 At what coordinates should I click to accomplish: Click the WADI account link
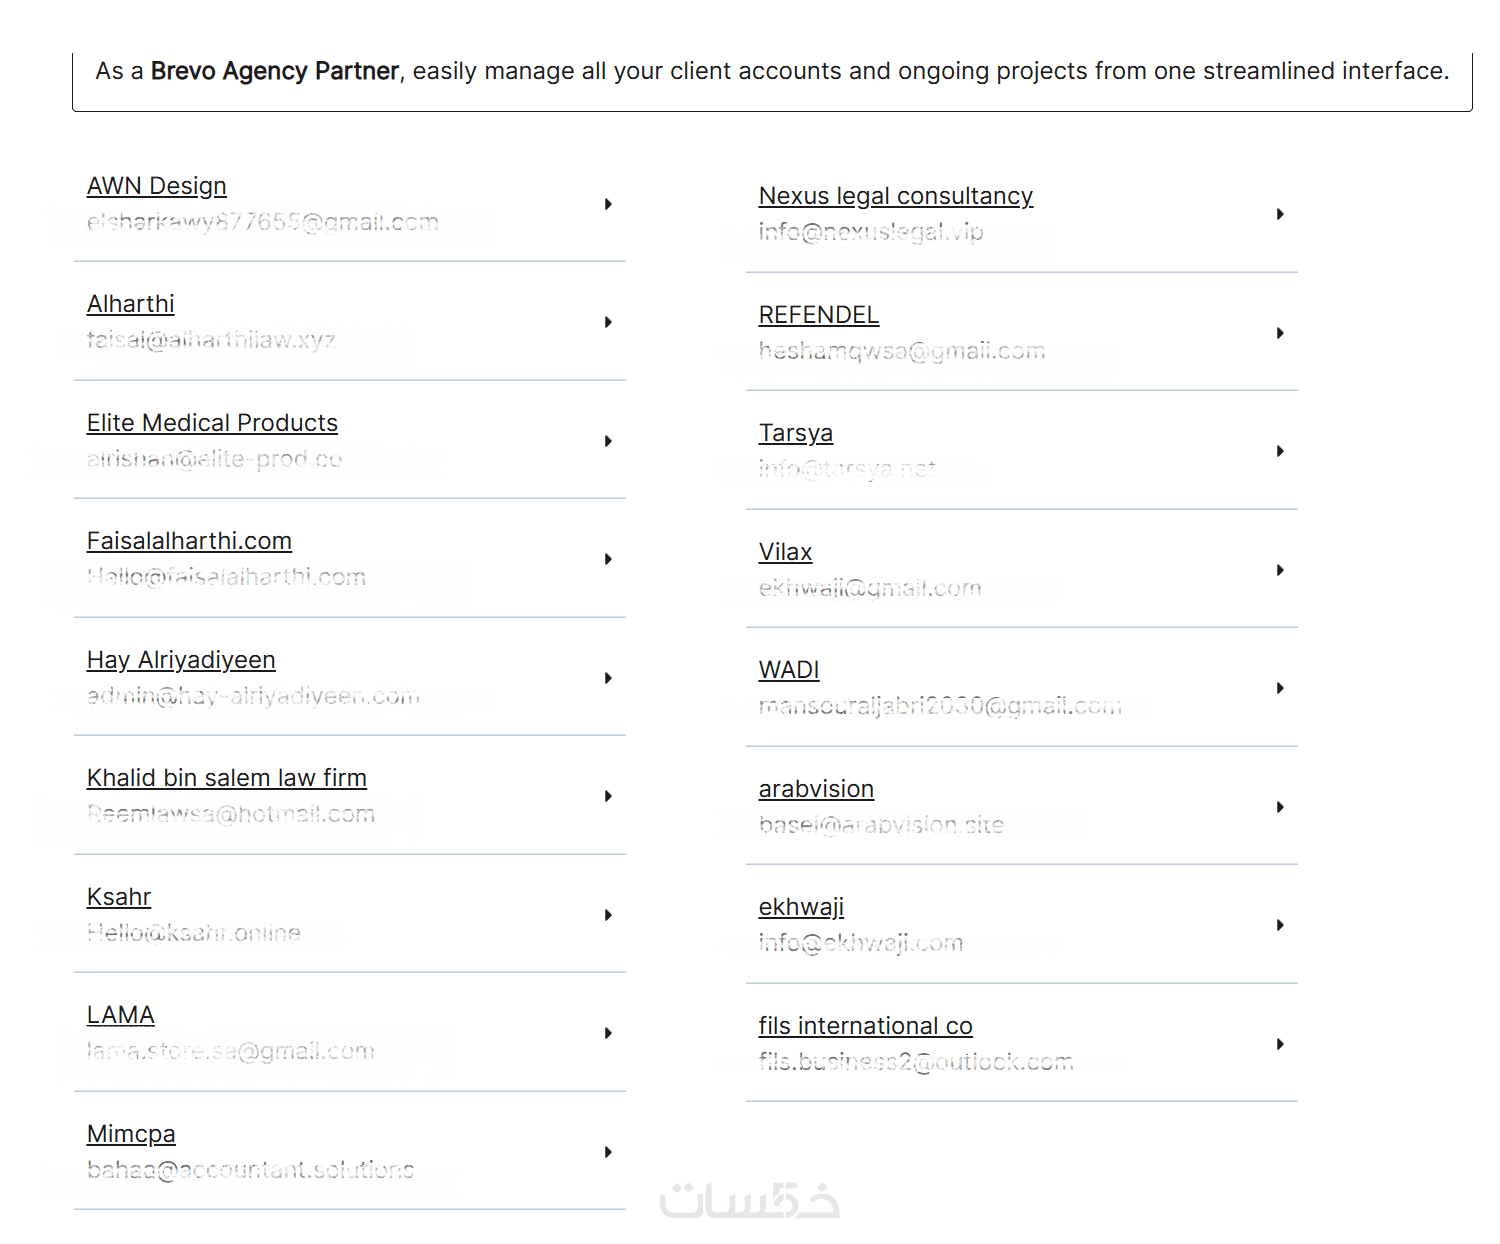coord(789,670)
